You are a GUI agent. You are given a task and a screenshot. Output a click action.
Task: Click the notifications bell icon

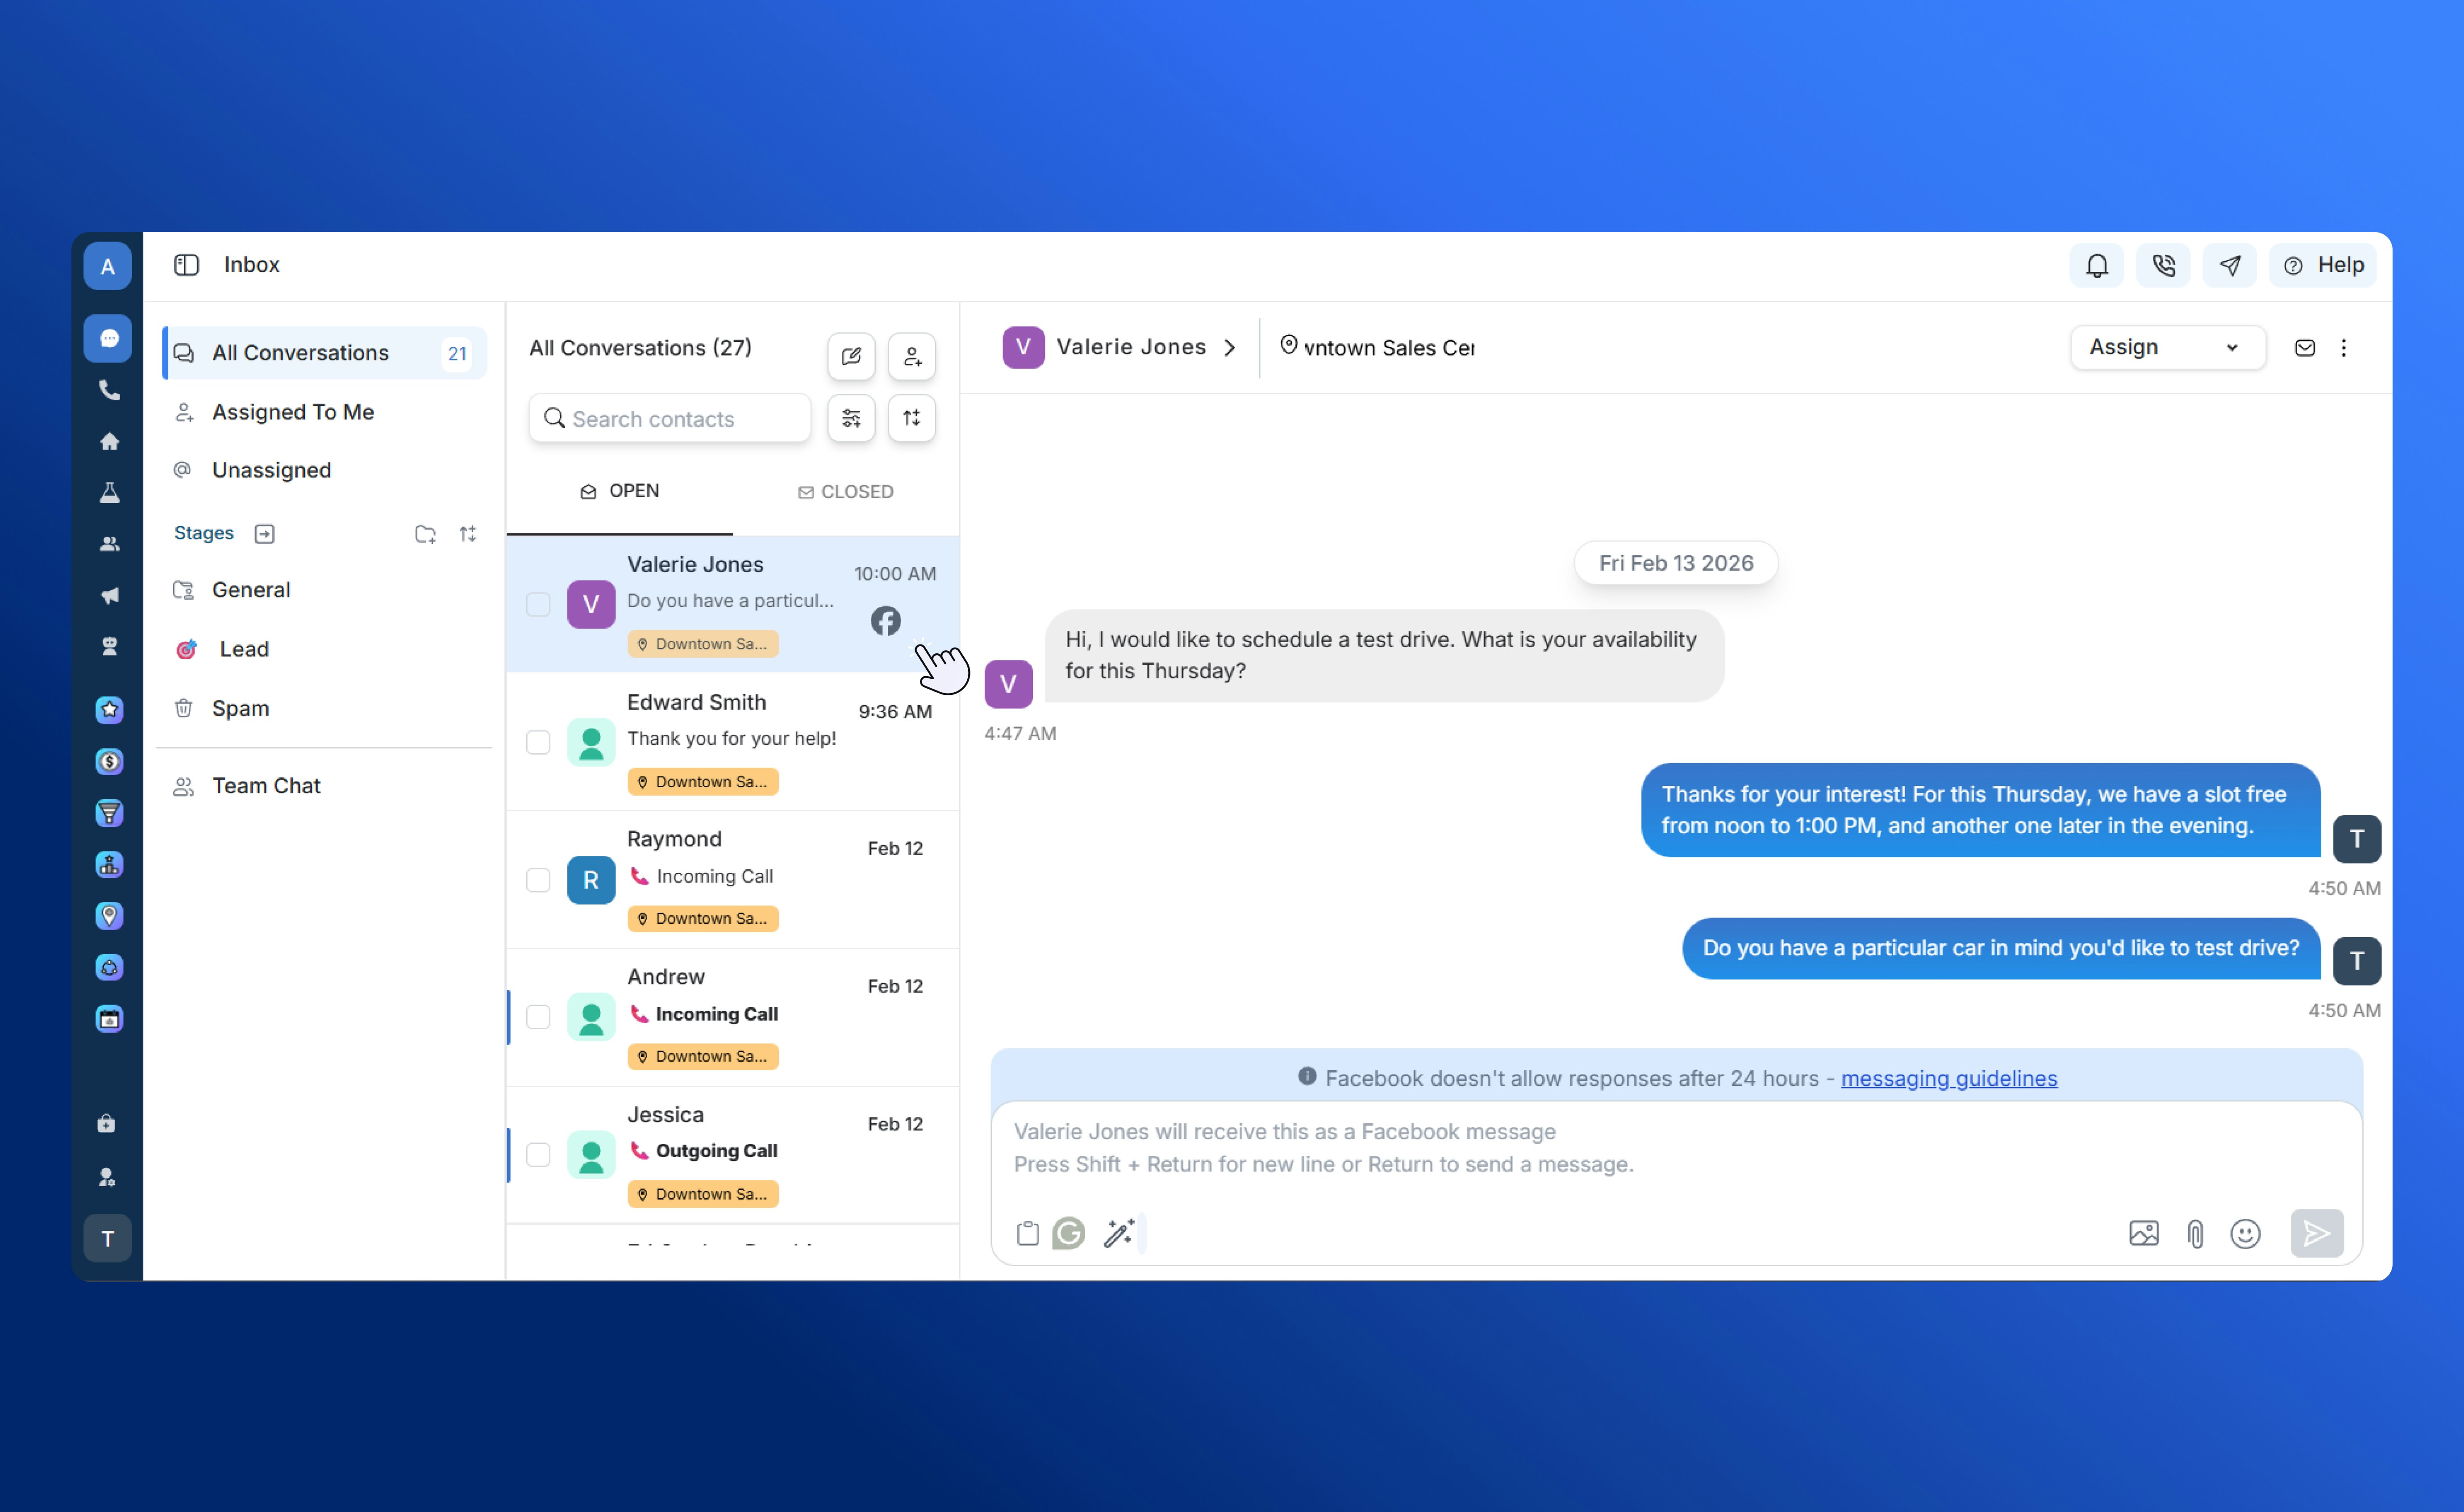point(2096,265)
